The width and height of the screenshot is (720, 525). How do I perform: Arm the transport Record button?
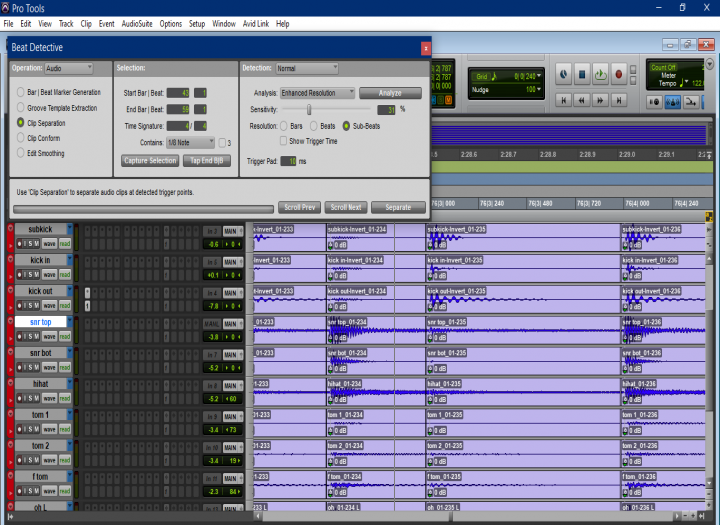619,74
